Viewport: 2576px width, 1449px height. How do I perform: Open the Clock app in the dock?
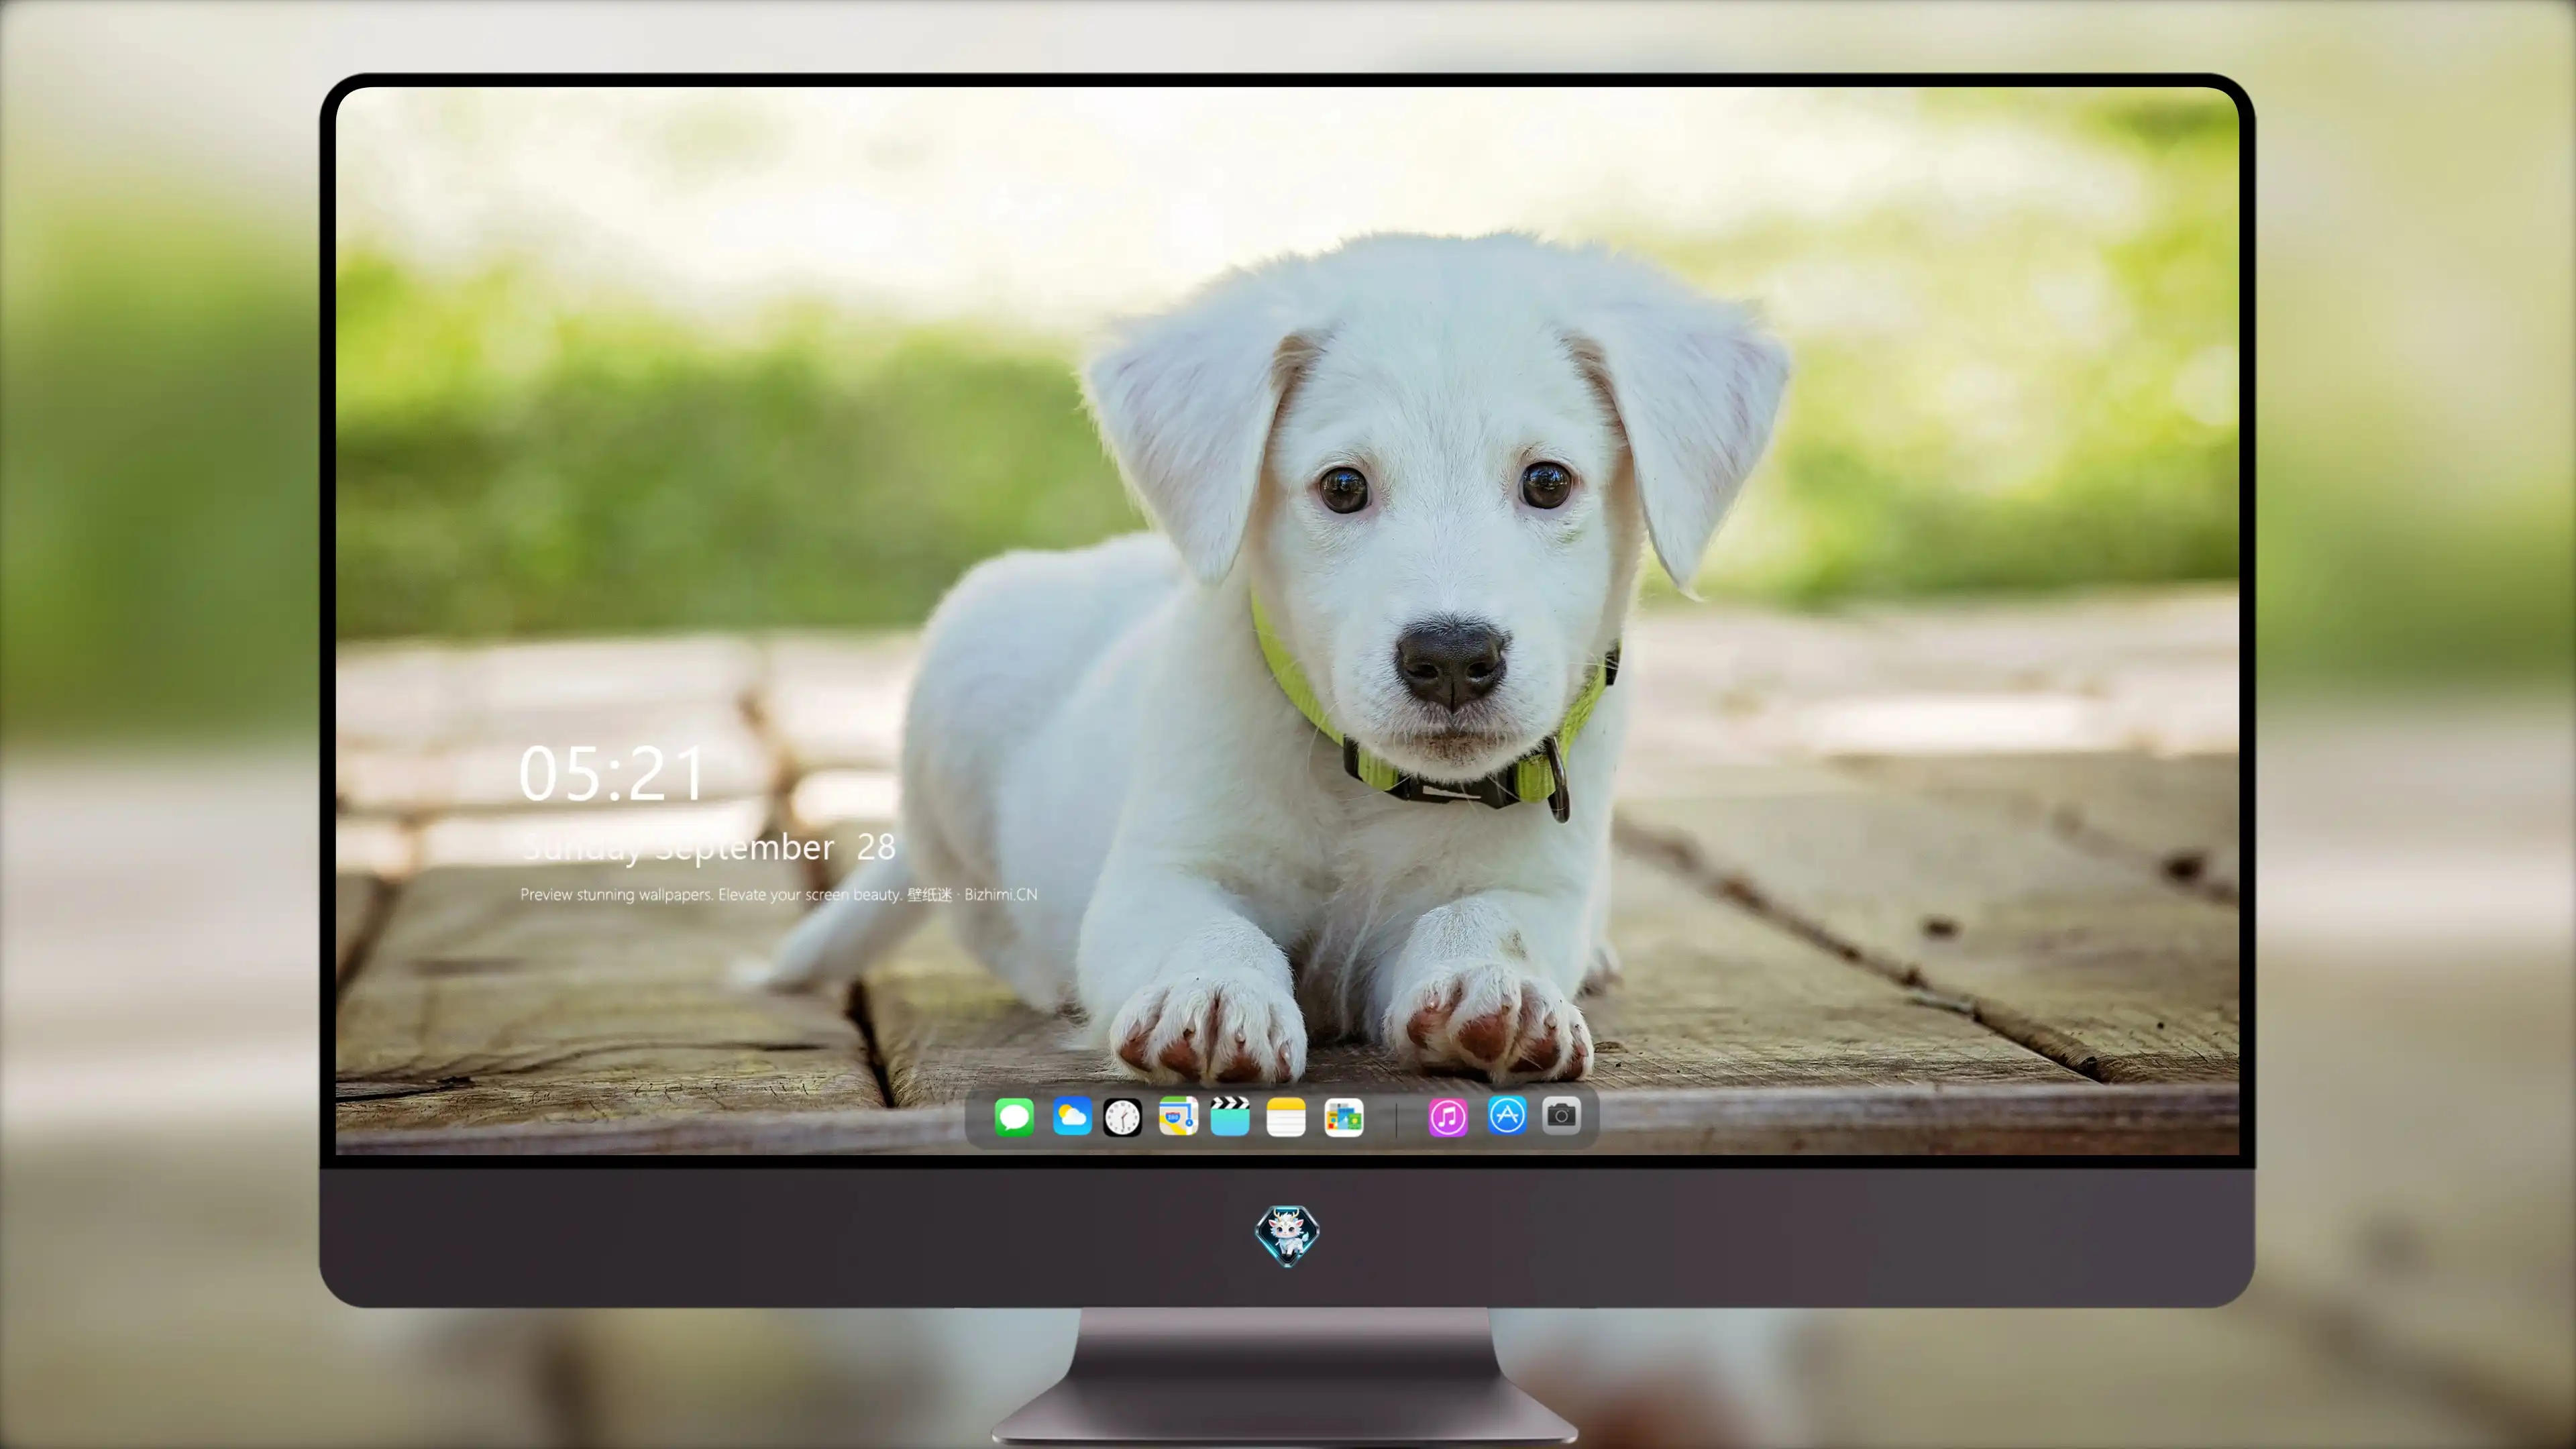tap(1122, 1117)
